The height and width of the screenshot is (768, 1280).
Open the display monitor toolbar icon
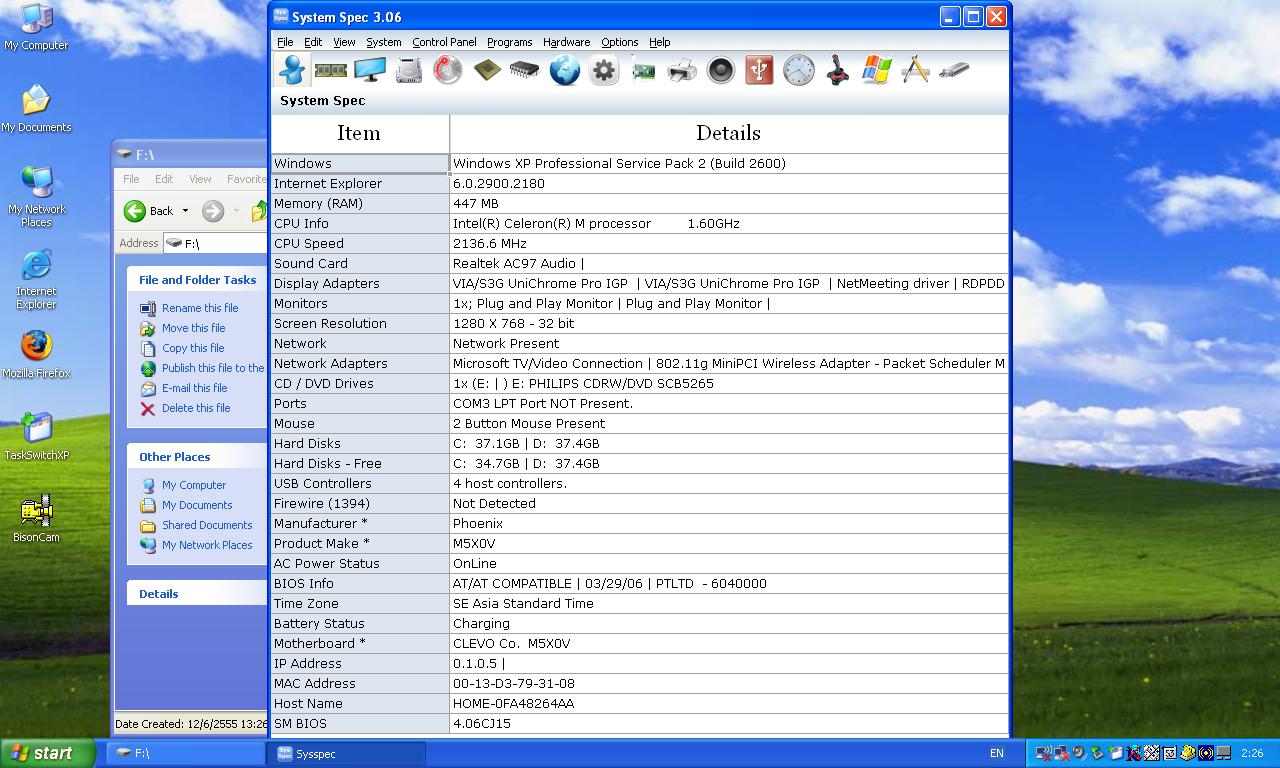click(370, 70)
